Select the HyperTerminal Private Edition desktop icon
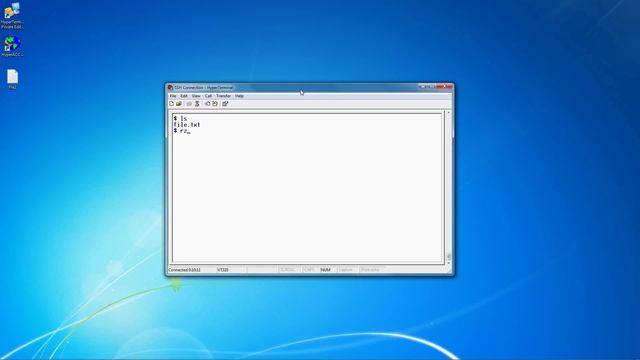640x360 pixels. point(12,16)
